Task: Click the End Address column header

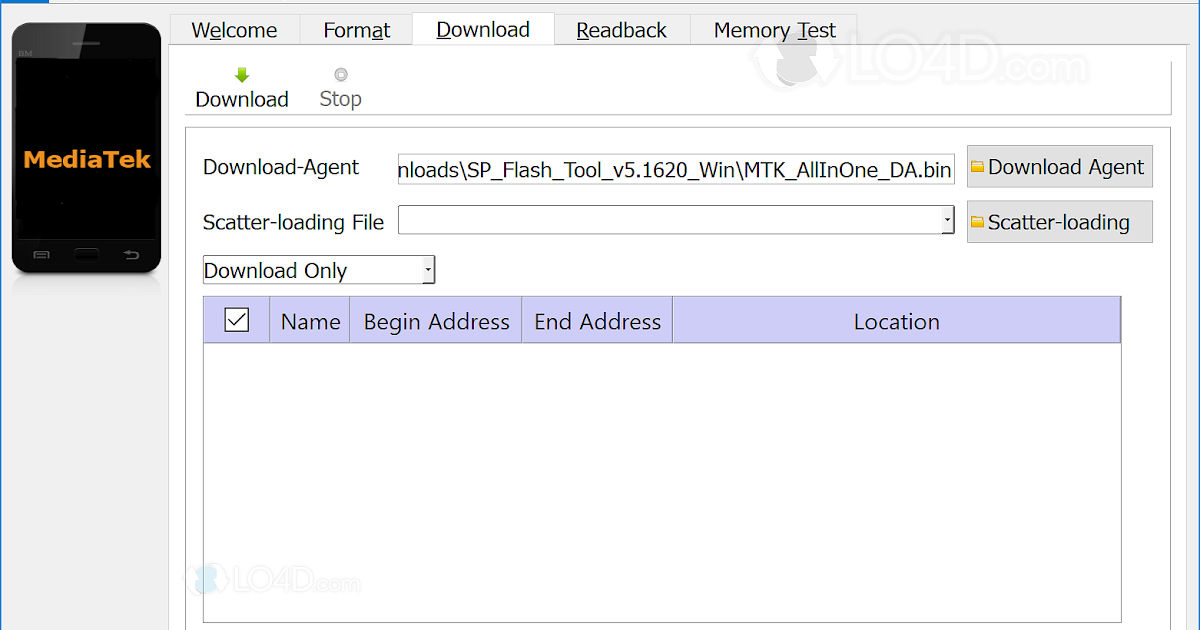Action: click(597, 321)
